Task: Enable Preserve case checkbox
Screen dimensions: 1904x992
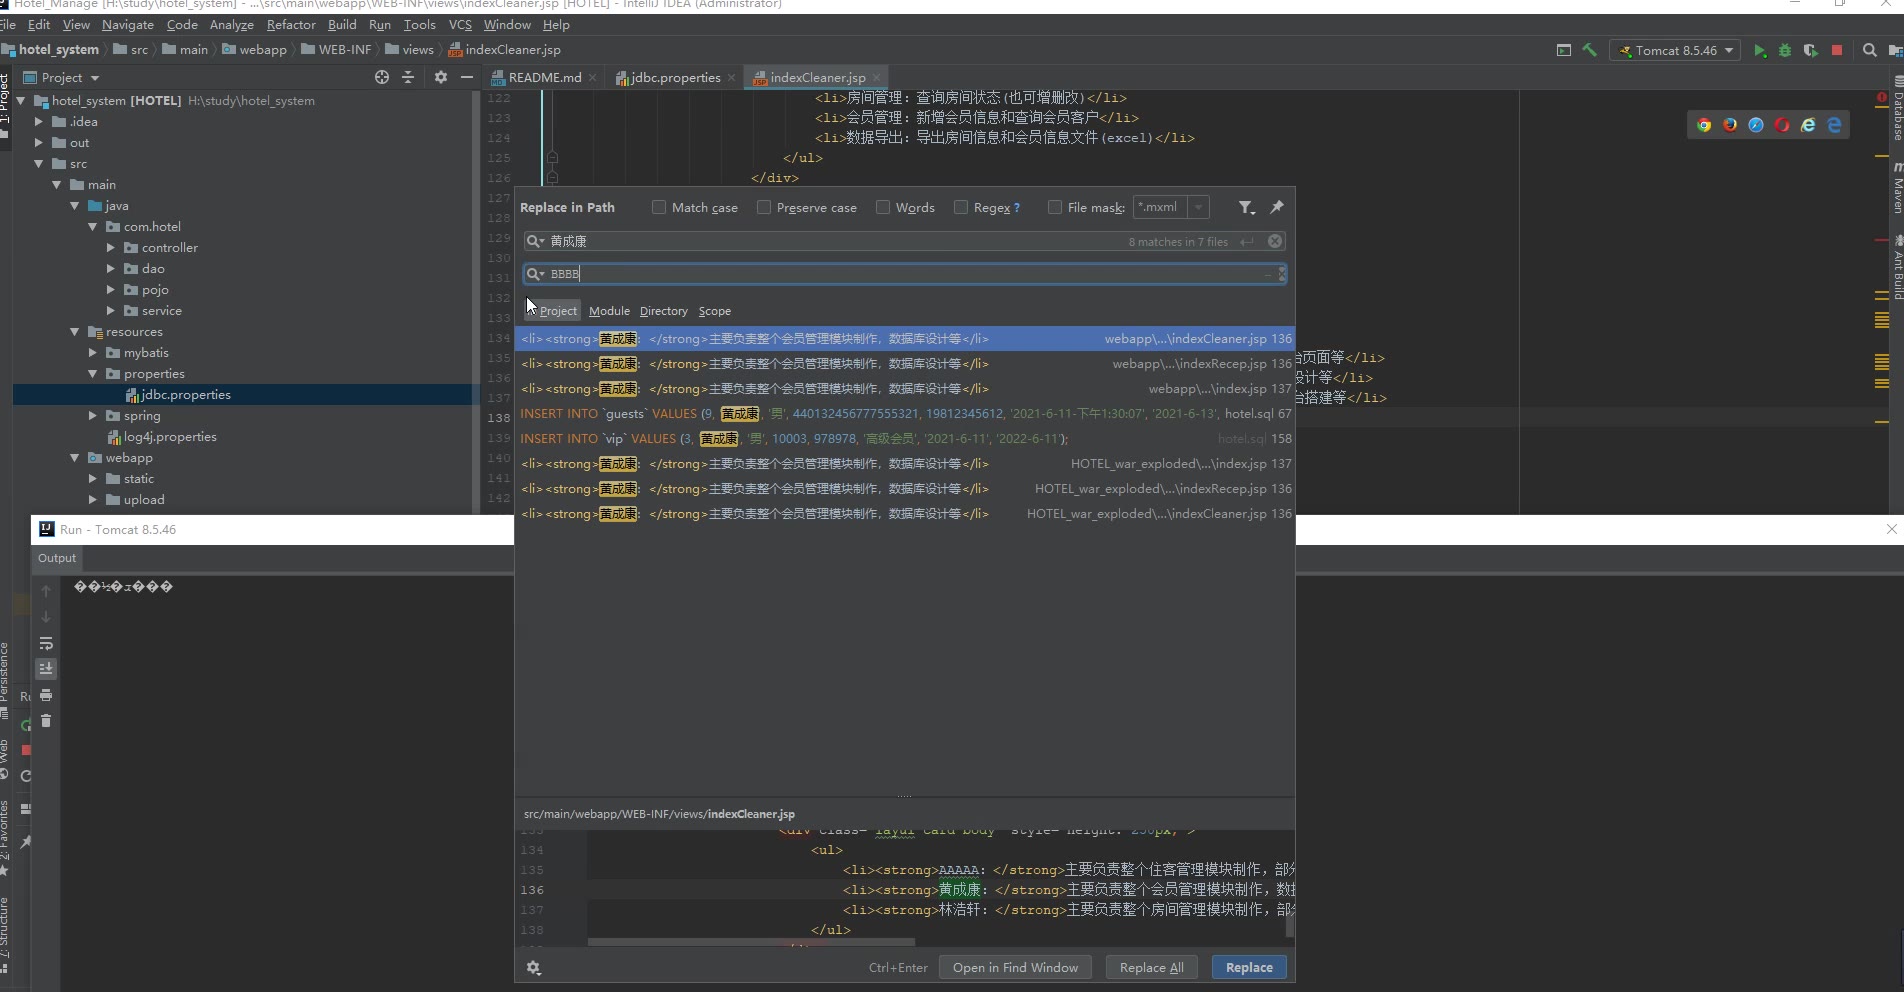Action: [764, 207]
